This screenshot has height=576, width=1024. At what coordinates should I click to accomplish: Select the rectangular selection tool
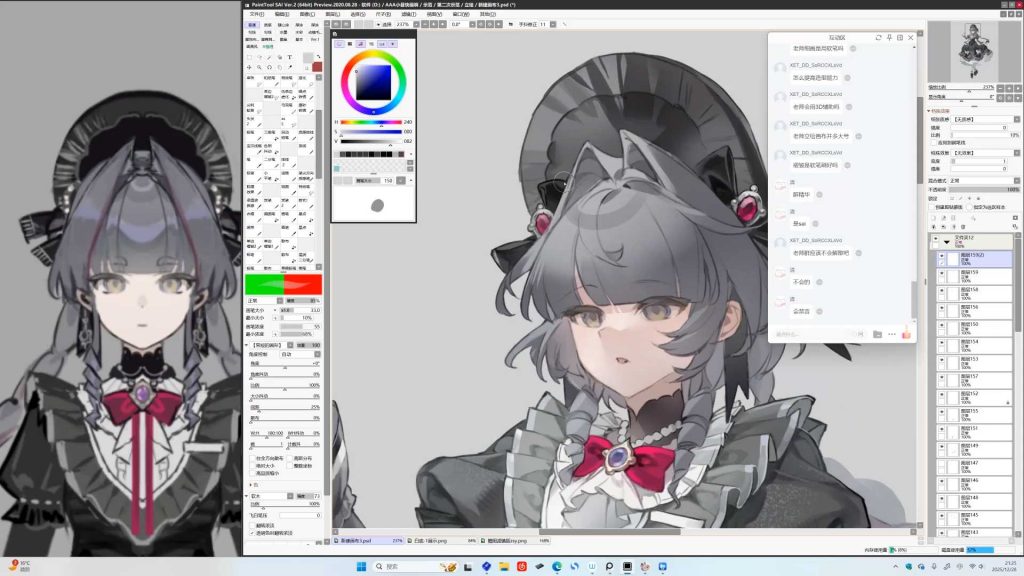click(x=250, y=57)
